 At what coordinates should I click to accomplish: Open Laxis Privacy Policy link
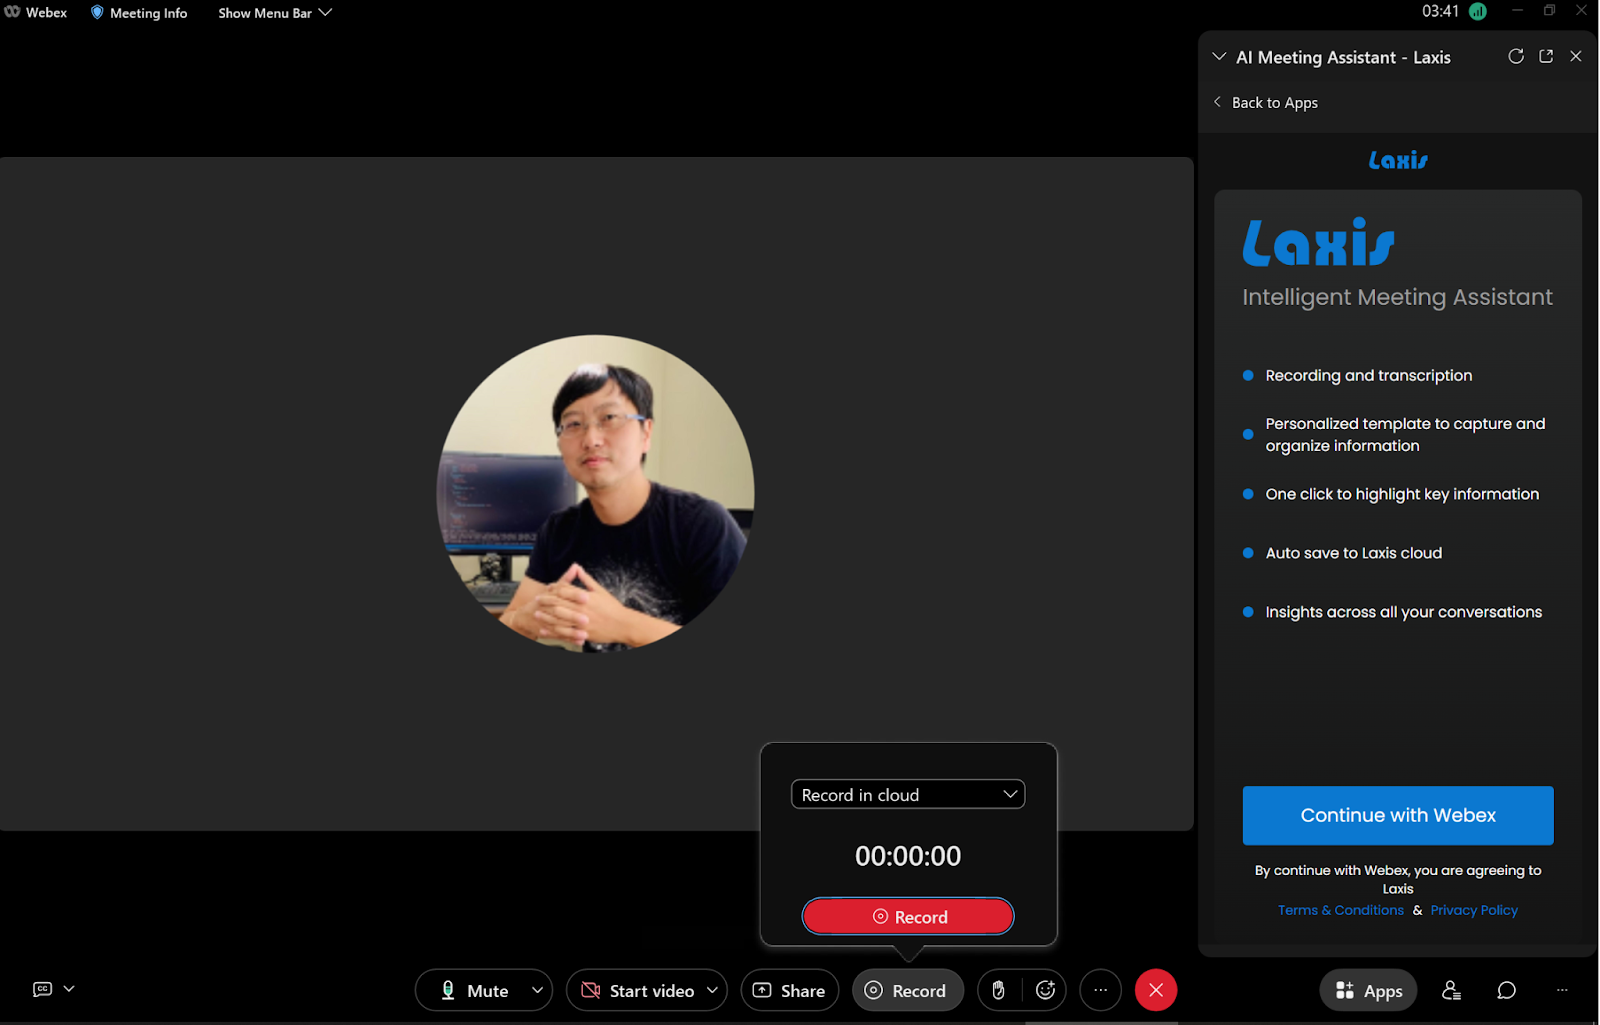[1474, 910]
